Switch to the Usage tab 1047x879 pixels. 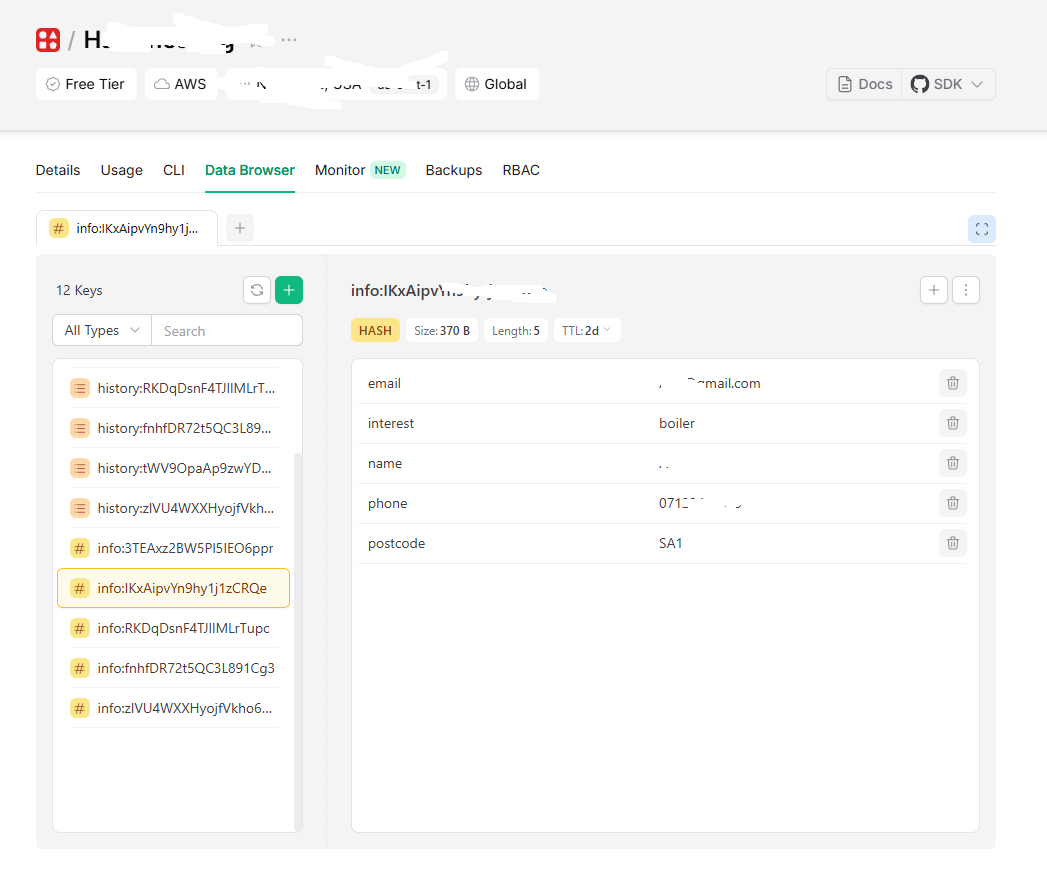(122, 170)
